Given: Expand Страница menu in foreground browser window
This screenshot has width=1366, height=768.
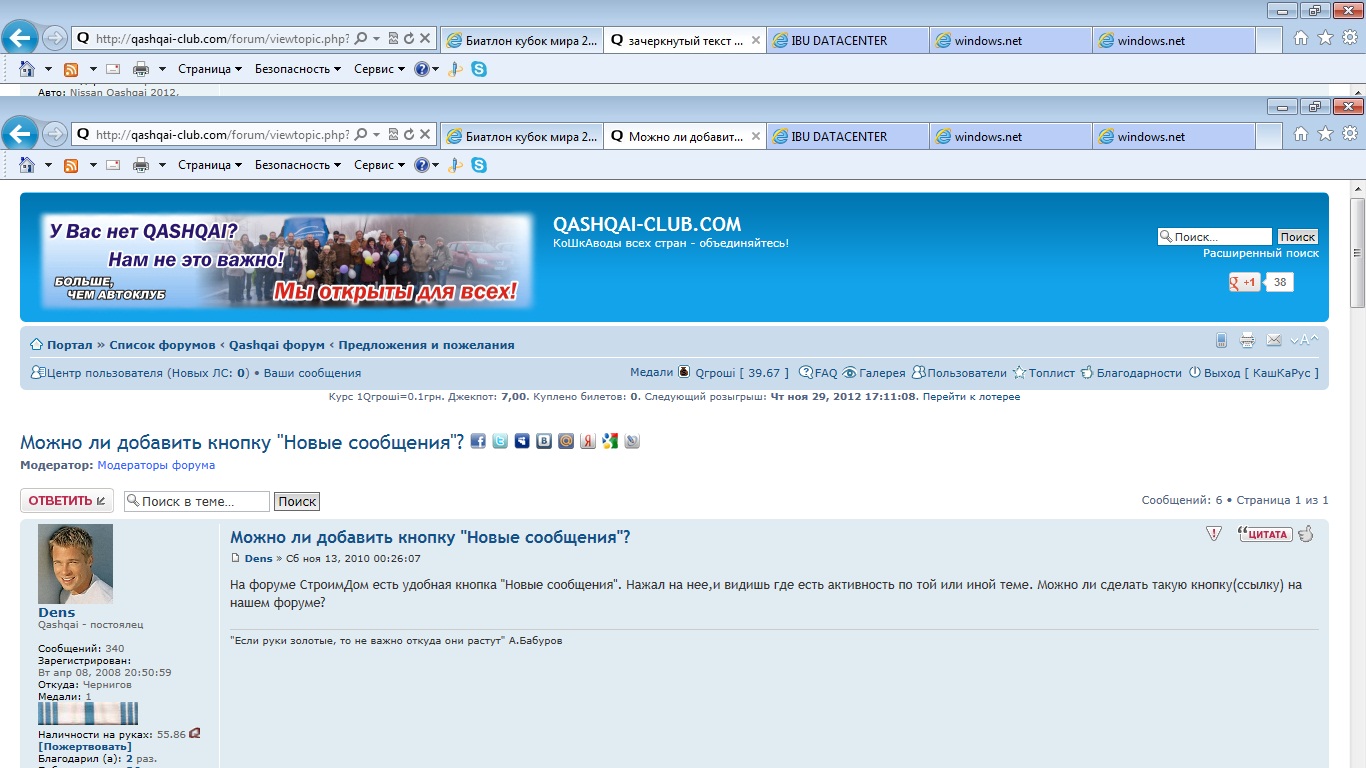Looking at the screenshot, I should [x=210, y=165].
